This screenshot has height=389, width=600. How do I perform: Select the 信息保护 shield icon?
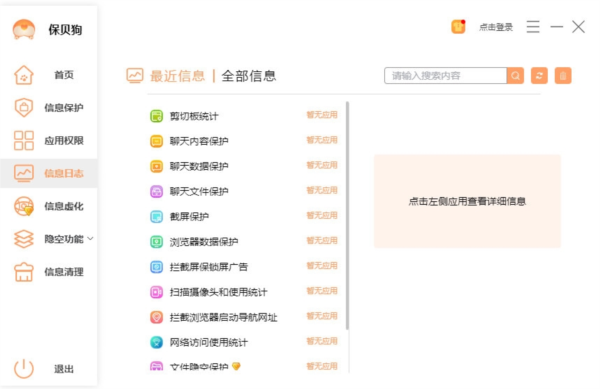(x=24, y=107)
